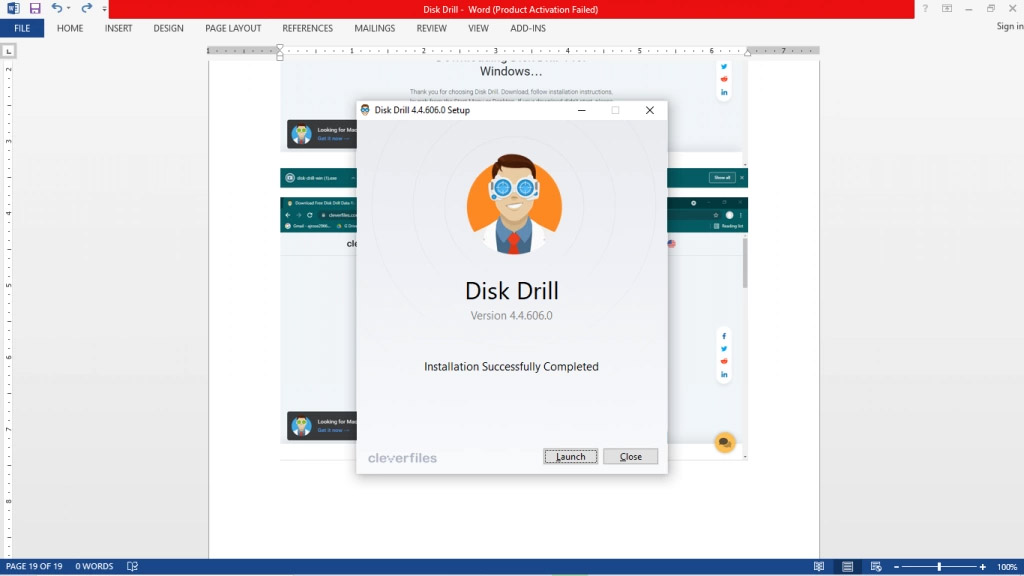This screenshot has height=576, width=1024.
Task: Click the Download Free Disk Drill browser tab
Action: [323, 203]
